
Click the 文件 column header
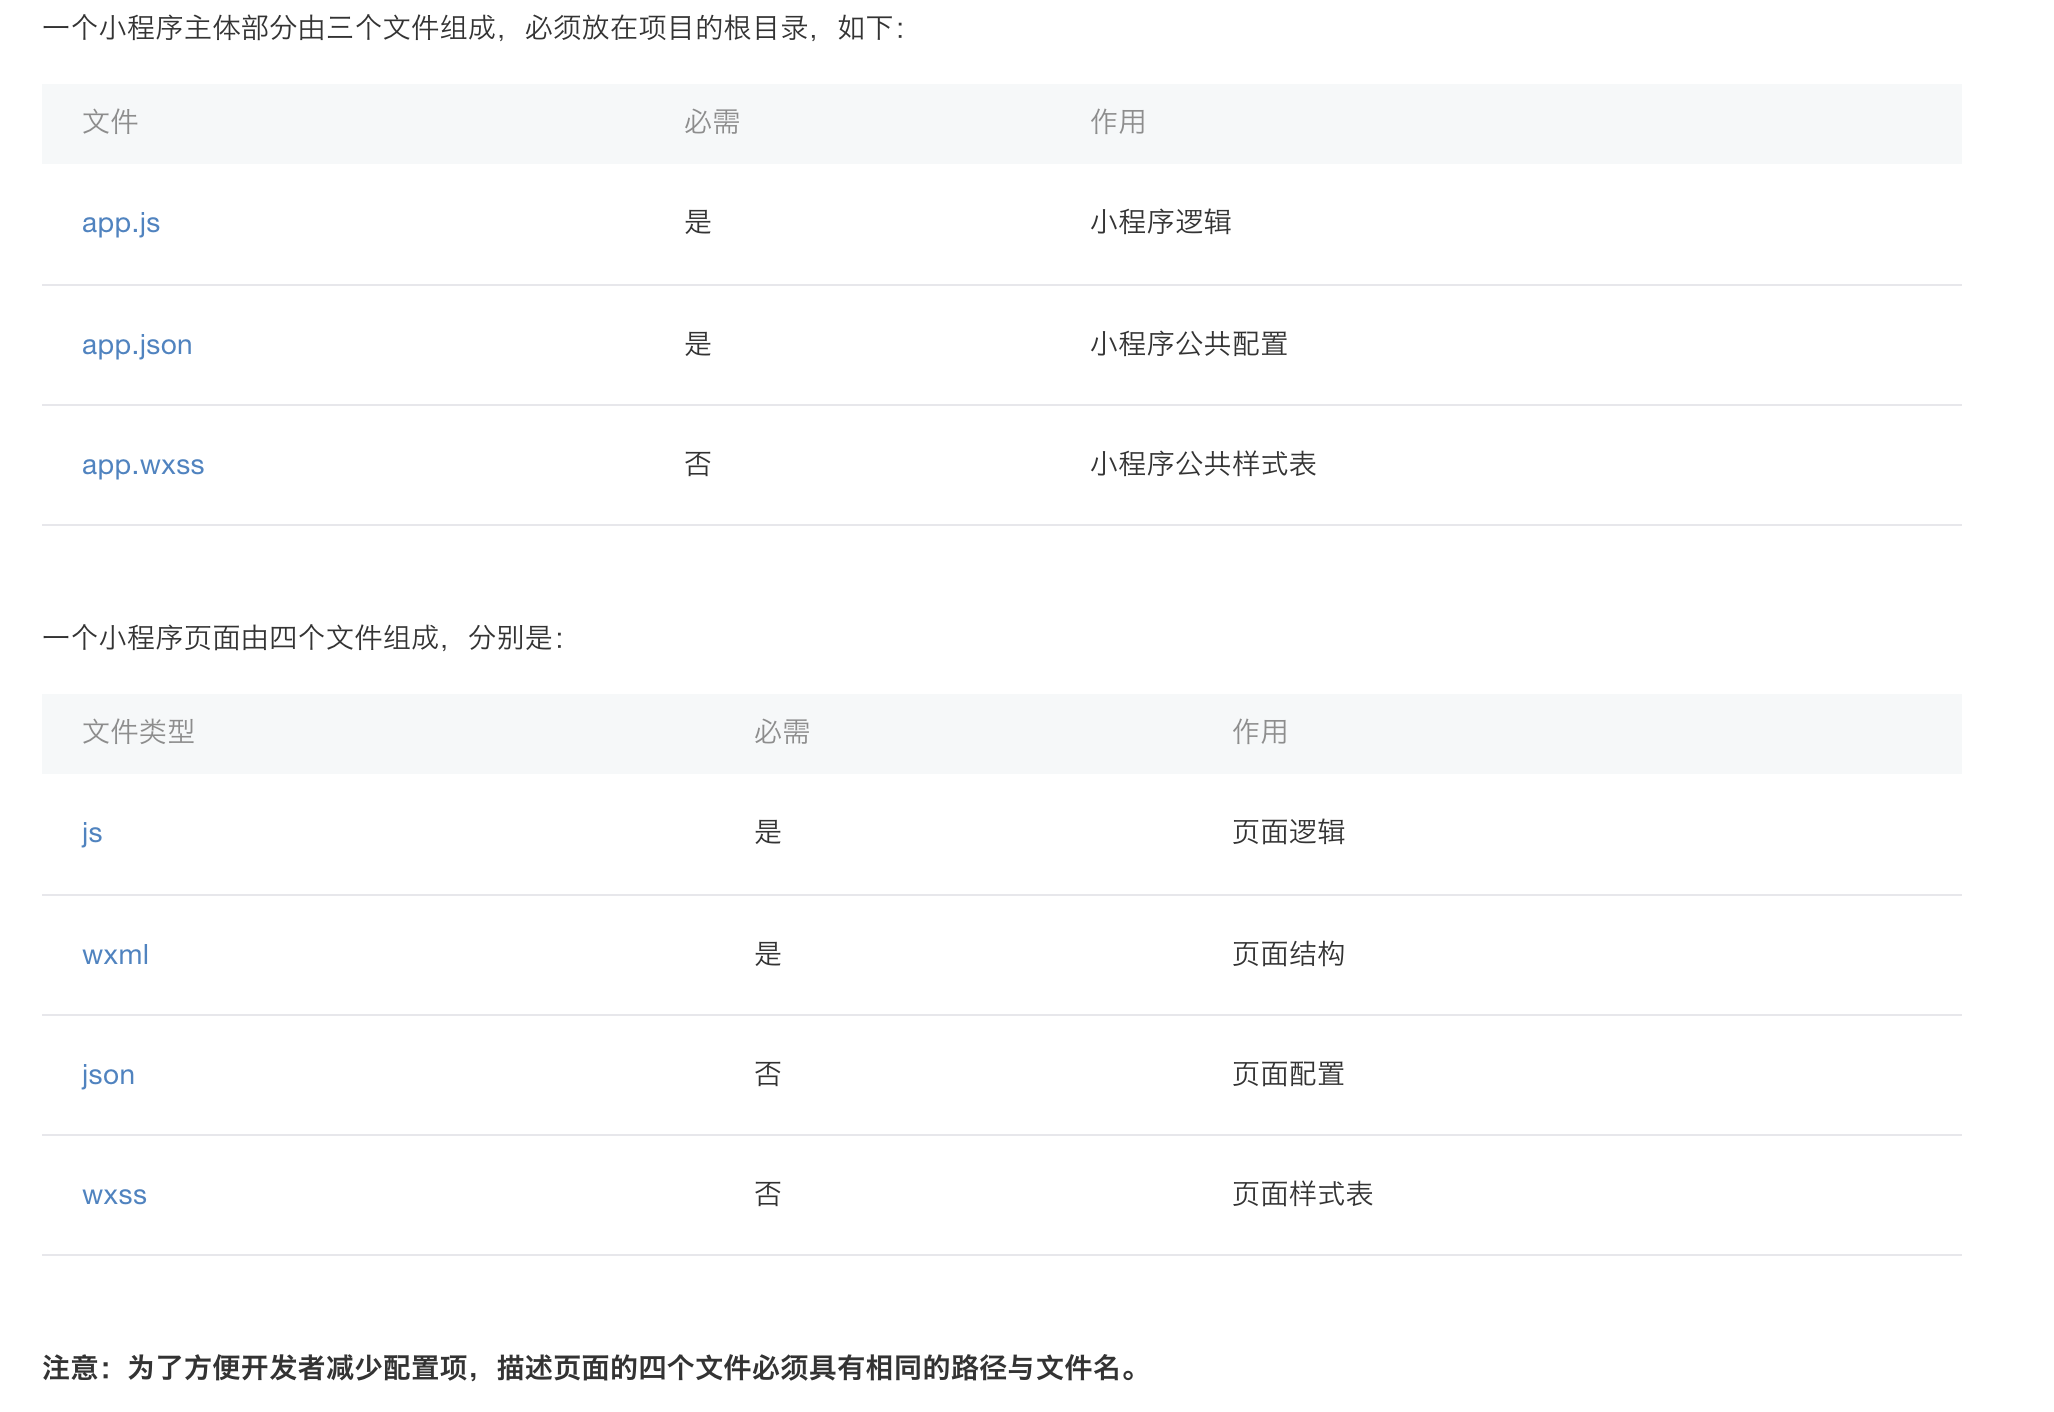pyautogui.click(x=110, y=122)
